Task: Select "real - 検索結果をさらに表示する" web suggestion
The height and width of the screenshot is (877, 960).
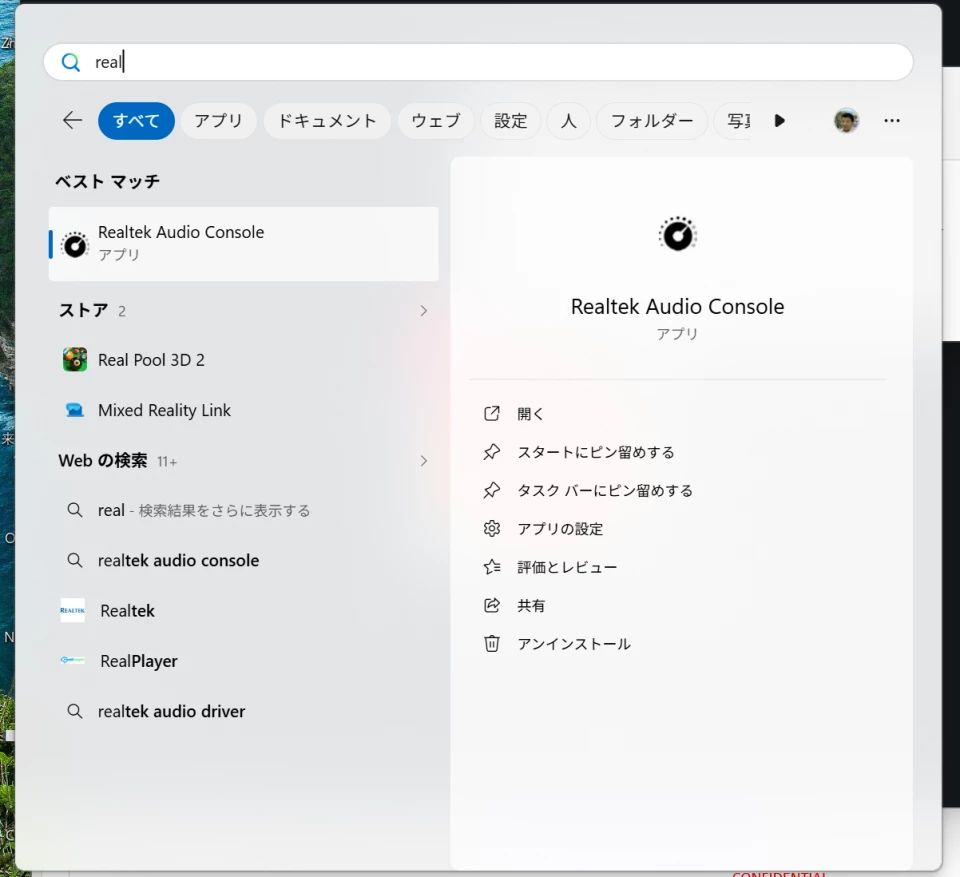Action: click(x=243, y=510)
